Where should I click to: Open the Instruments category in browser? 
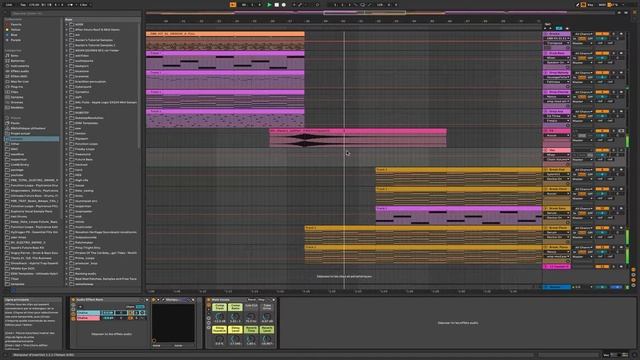pyautogui.click(x=20, y=66)
